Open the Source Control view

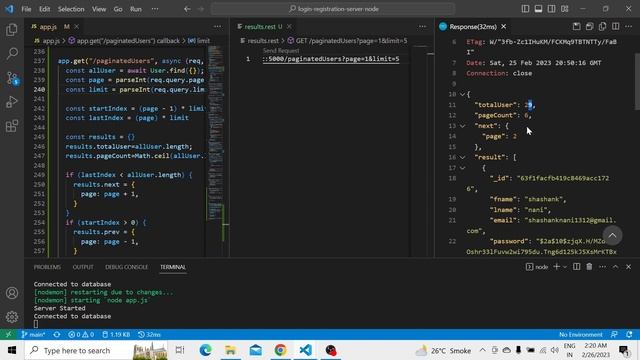point(12,78)
